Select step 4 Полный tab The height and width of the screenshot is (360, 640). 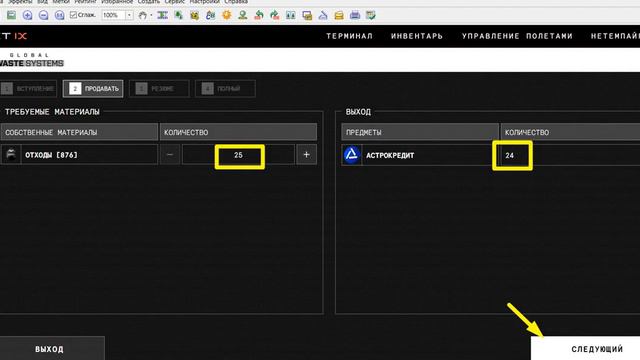(225, 89)
